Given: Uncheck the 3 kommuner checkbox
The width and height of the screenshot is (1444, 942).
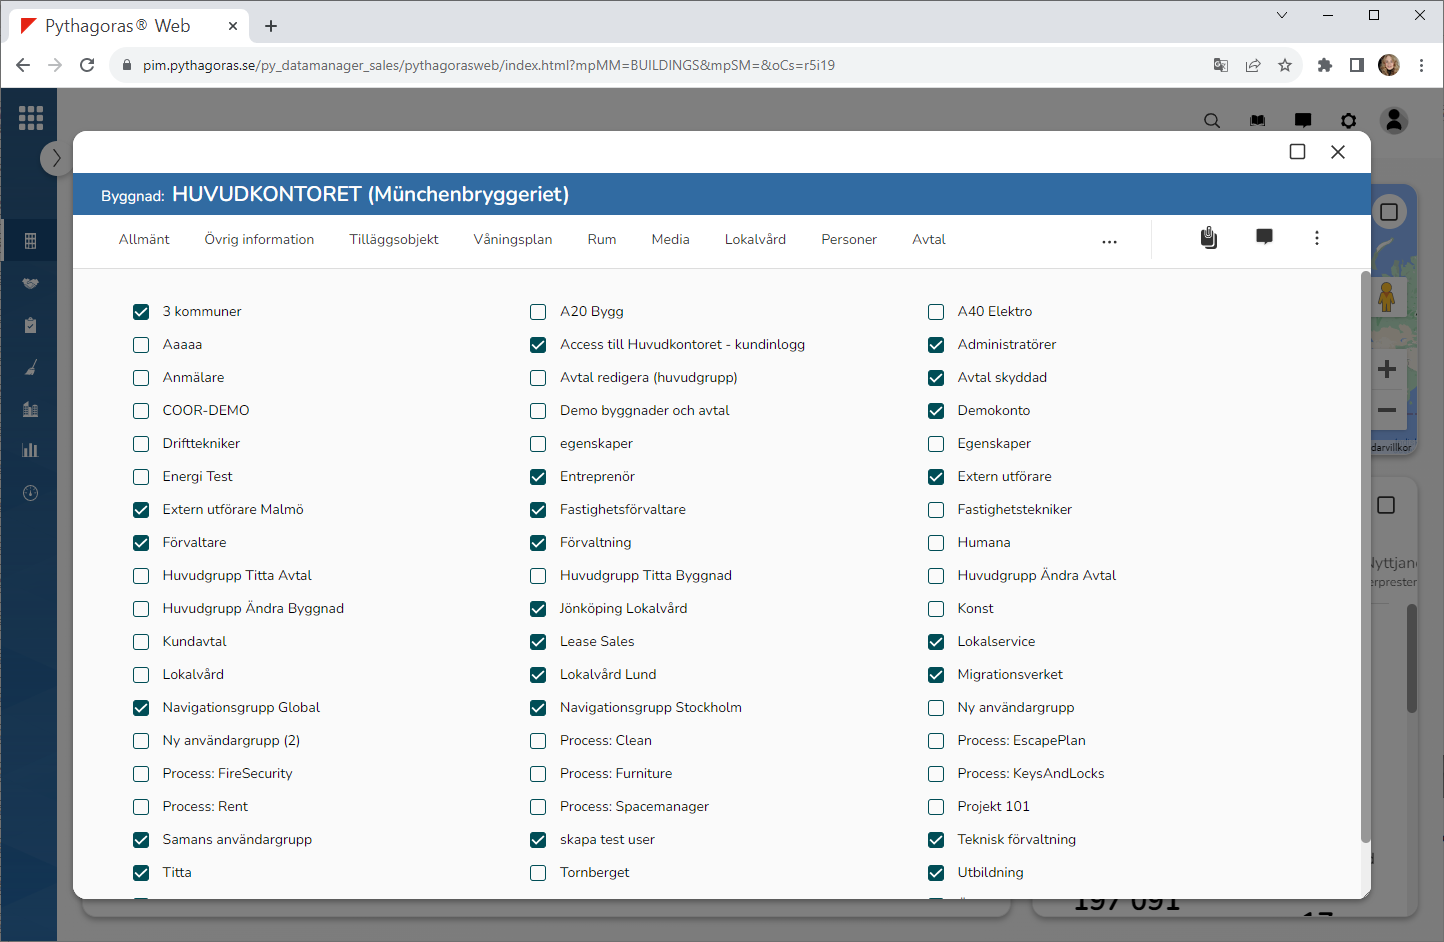Looking at the screenshot, I should point(141,312).
